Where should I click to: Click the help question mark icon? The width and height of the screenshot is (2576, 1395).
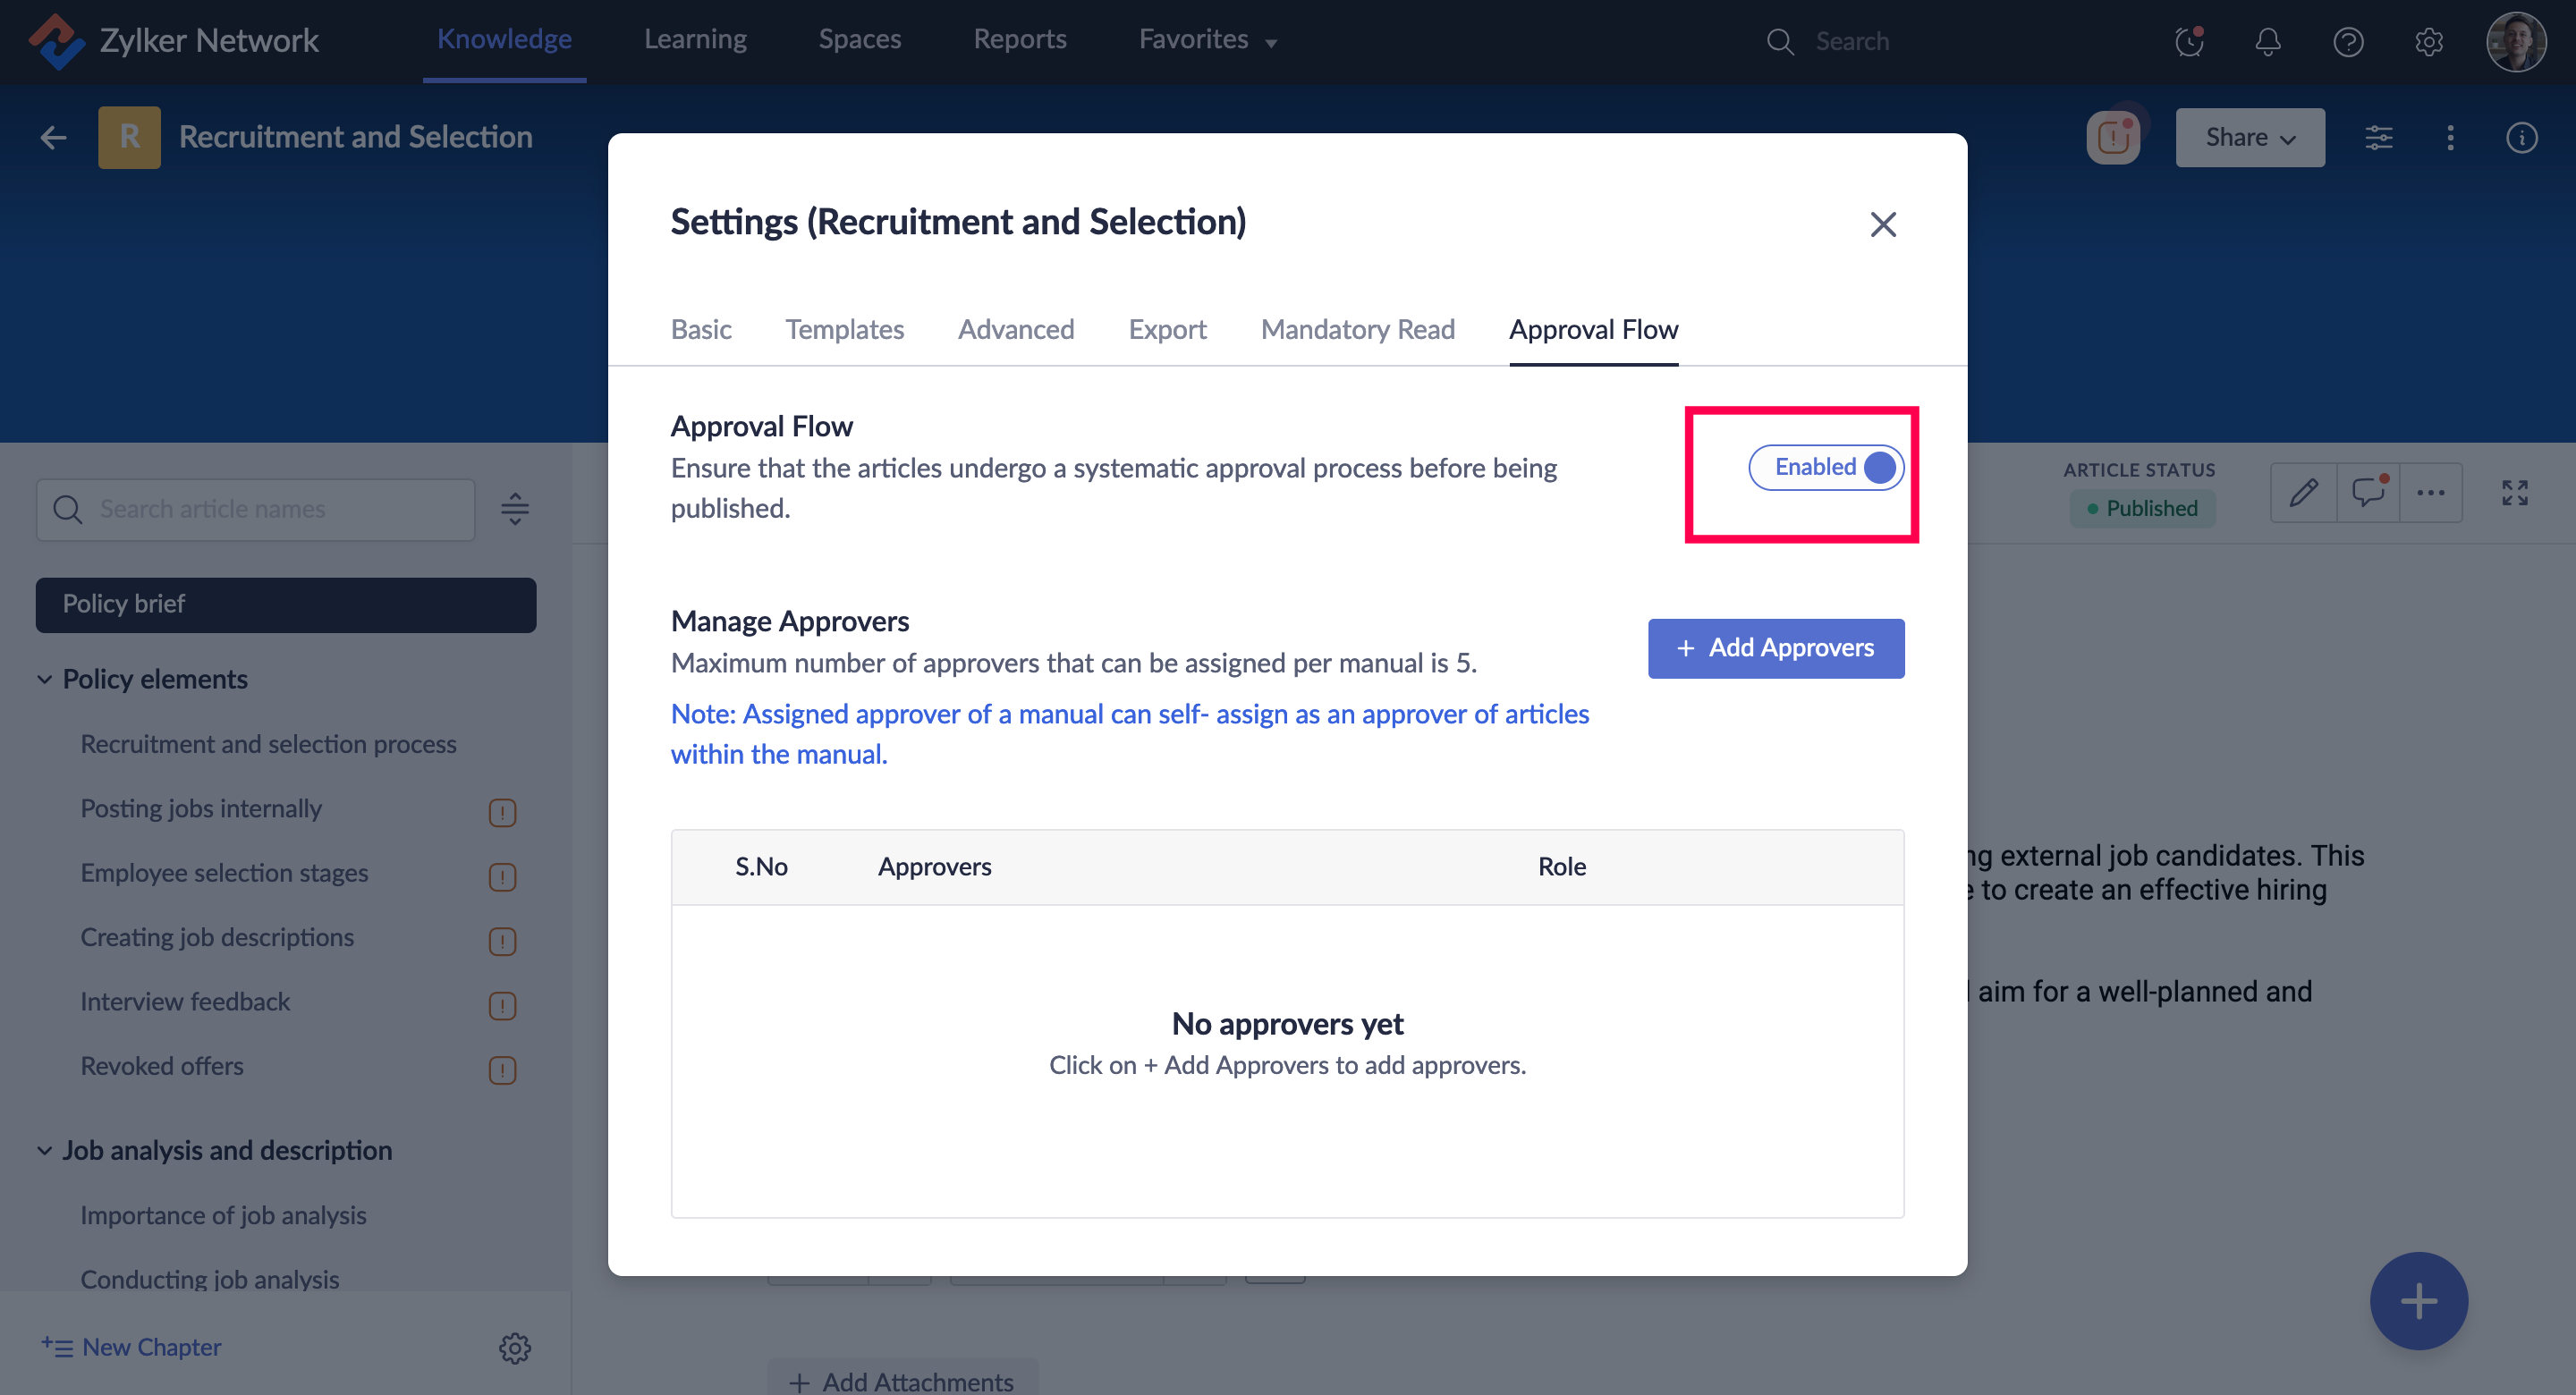(x=2347, y=41)
